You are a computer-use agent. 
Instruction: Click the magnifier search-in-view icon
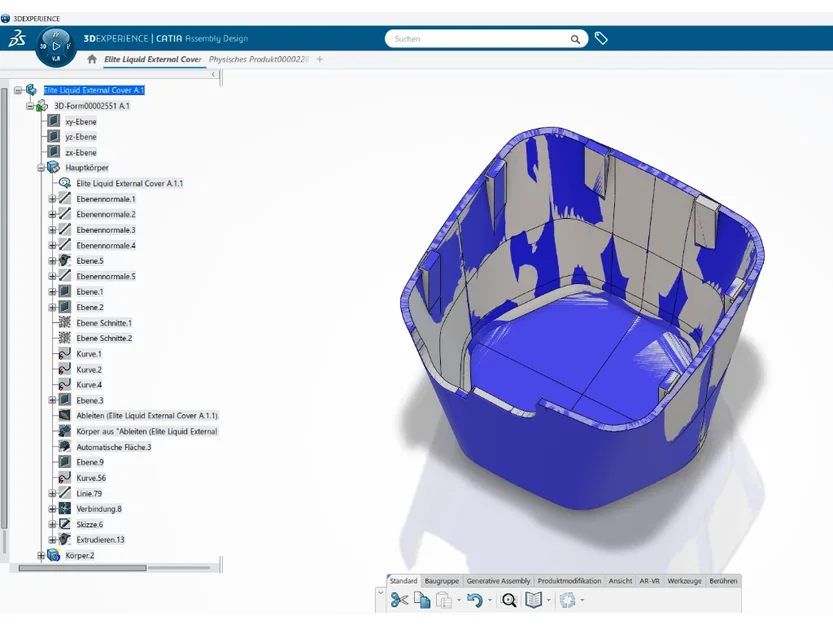[x=509, y=600]
